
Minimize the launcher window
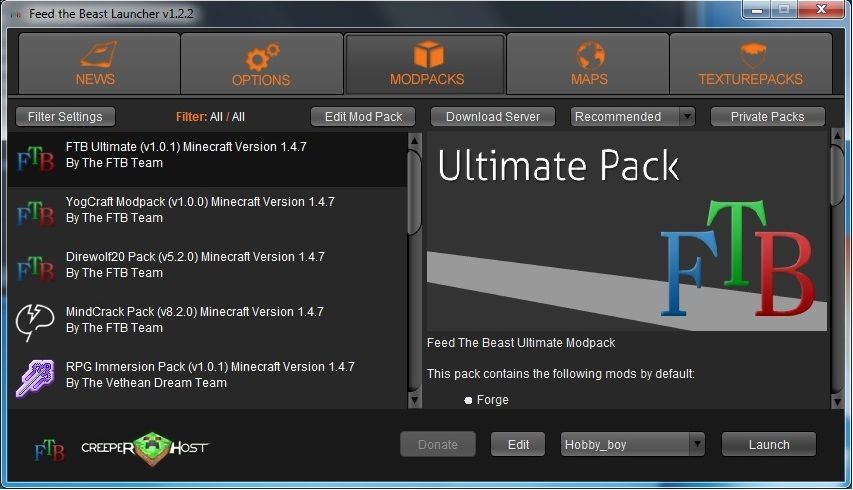(x=756, y=9)
